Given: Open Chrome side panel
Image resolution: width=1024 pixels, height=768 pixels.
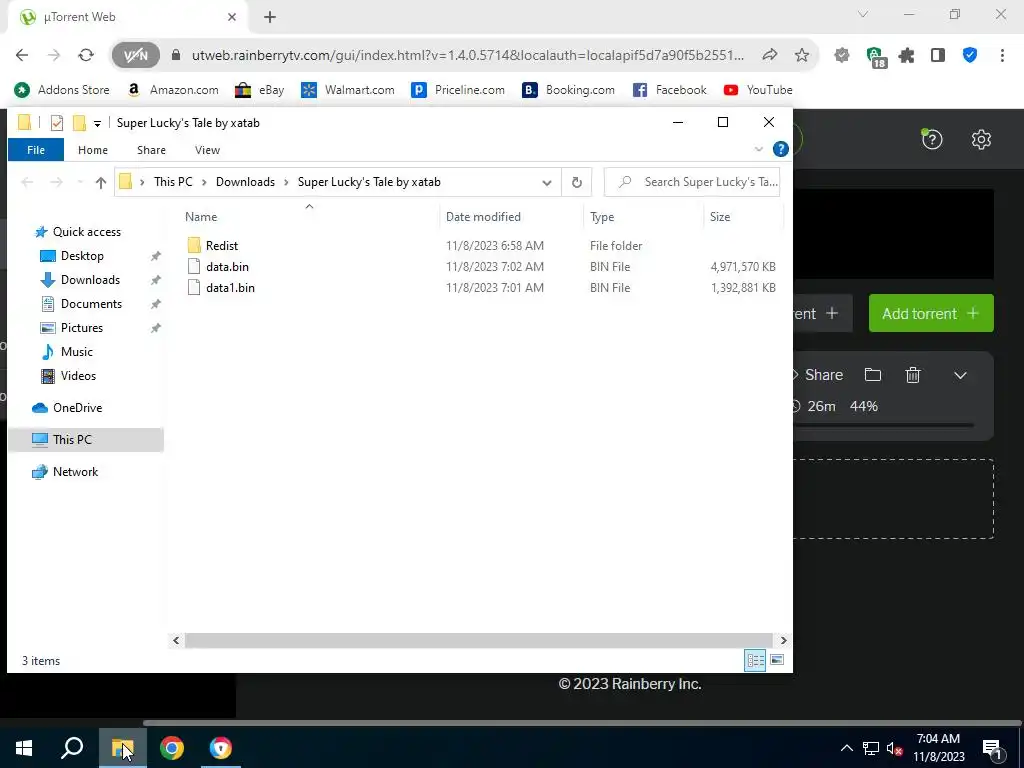Looking at the screenshot, I should point(938,56).
